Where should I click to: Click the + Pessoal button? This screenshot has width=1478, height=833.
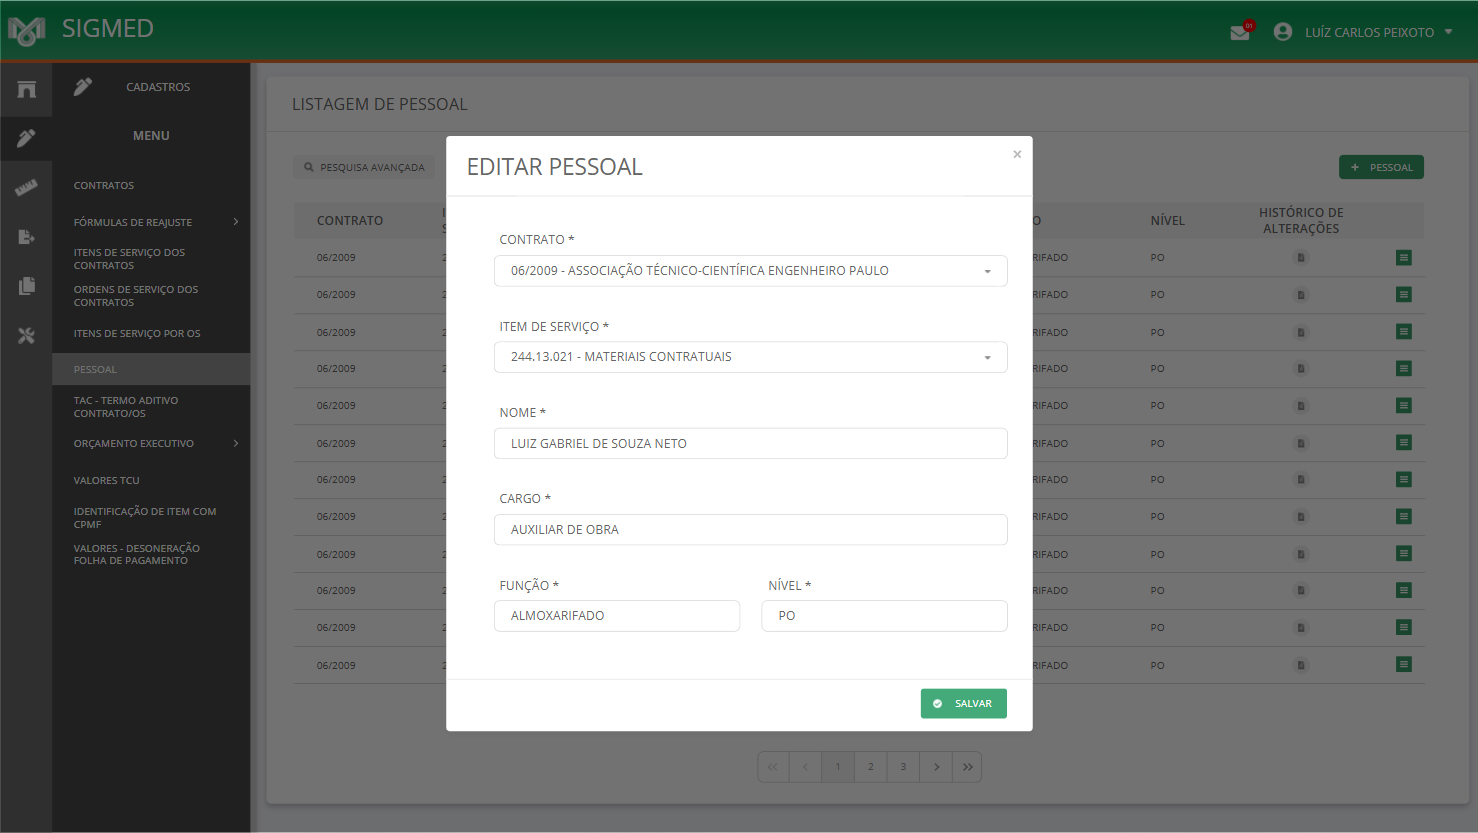1381,168
